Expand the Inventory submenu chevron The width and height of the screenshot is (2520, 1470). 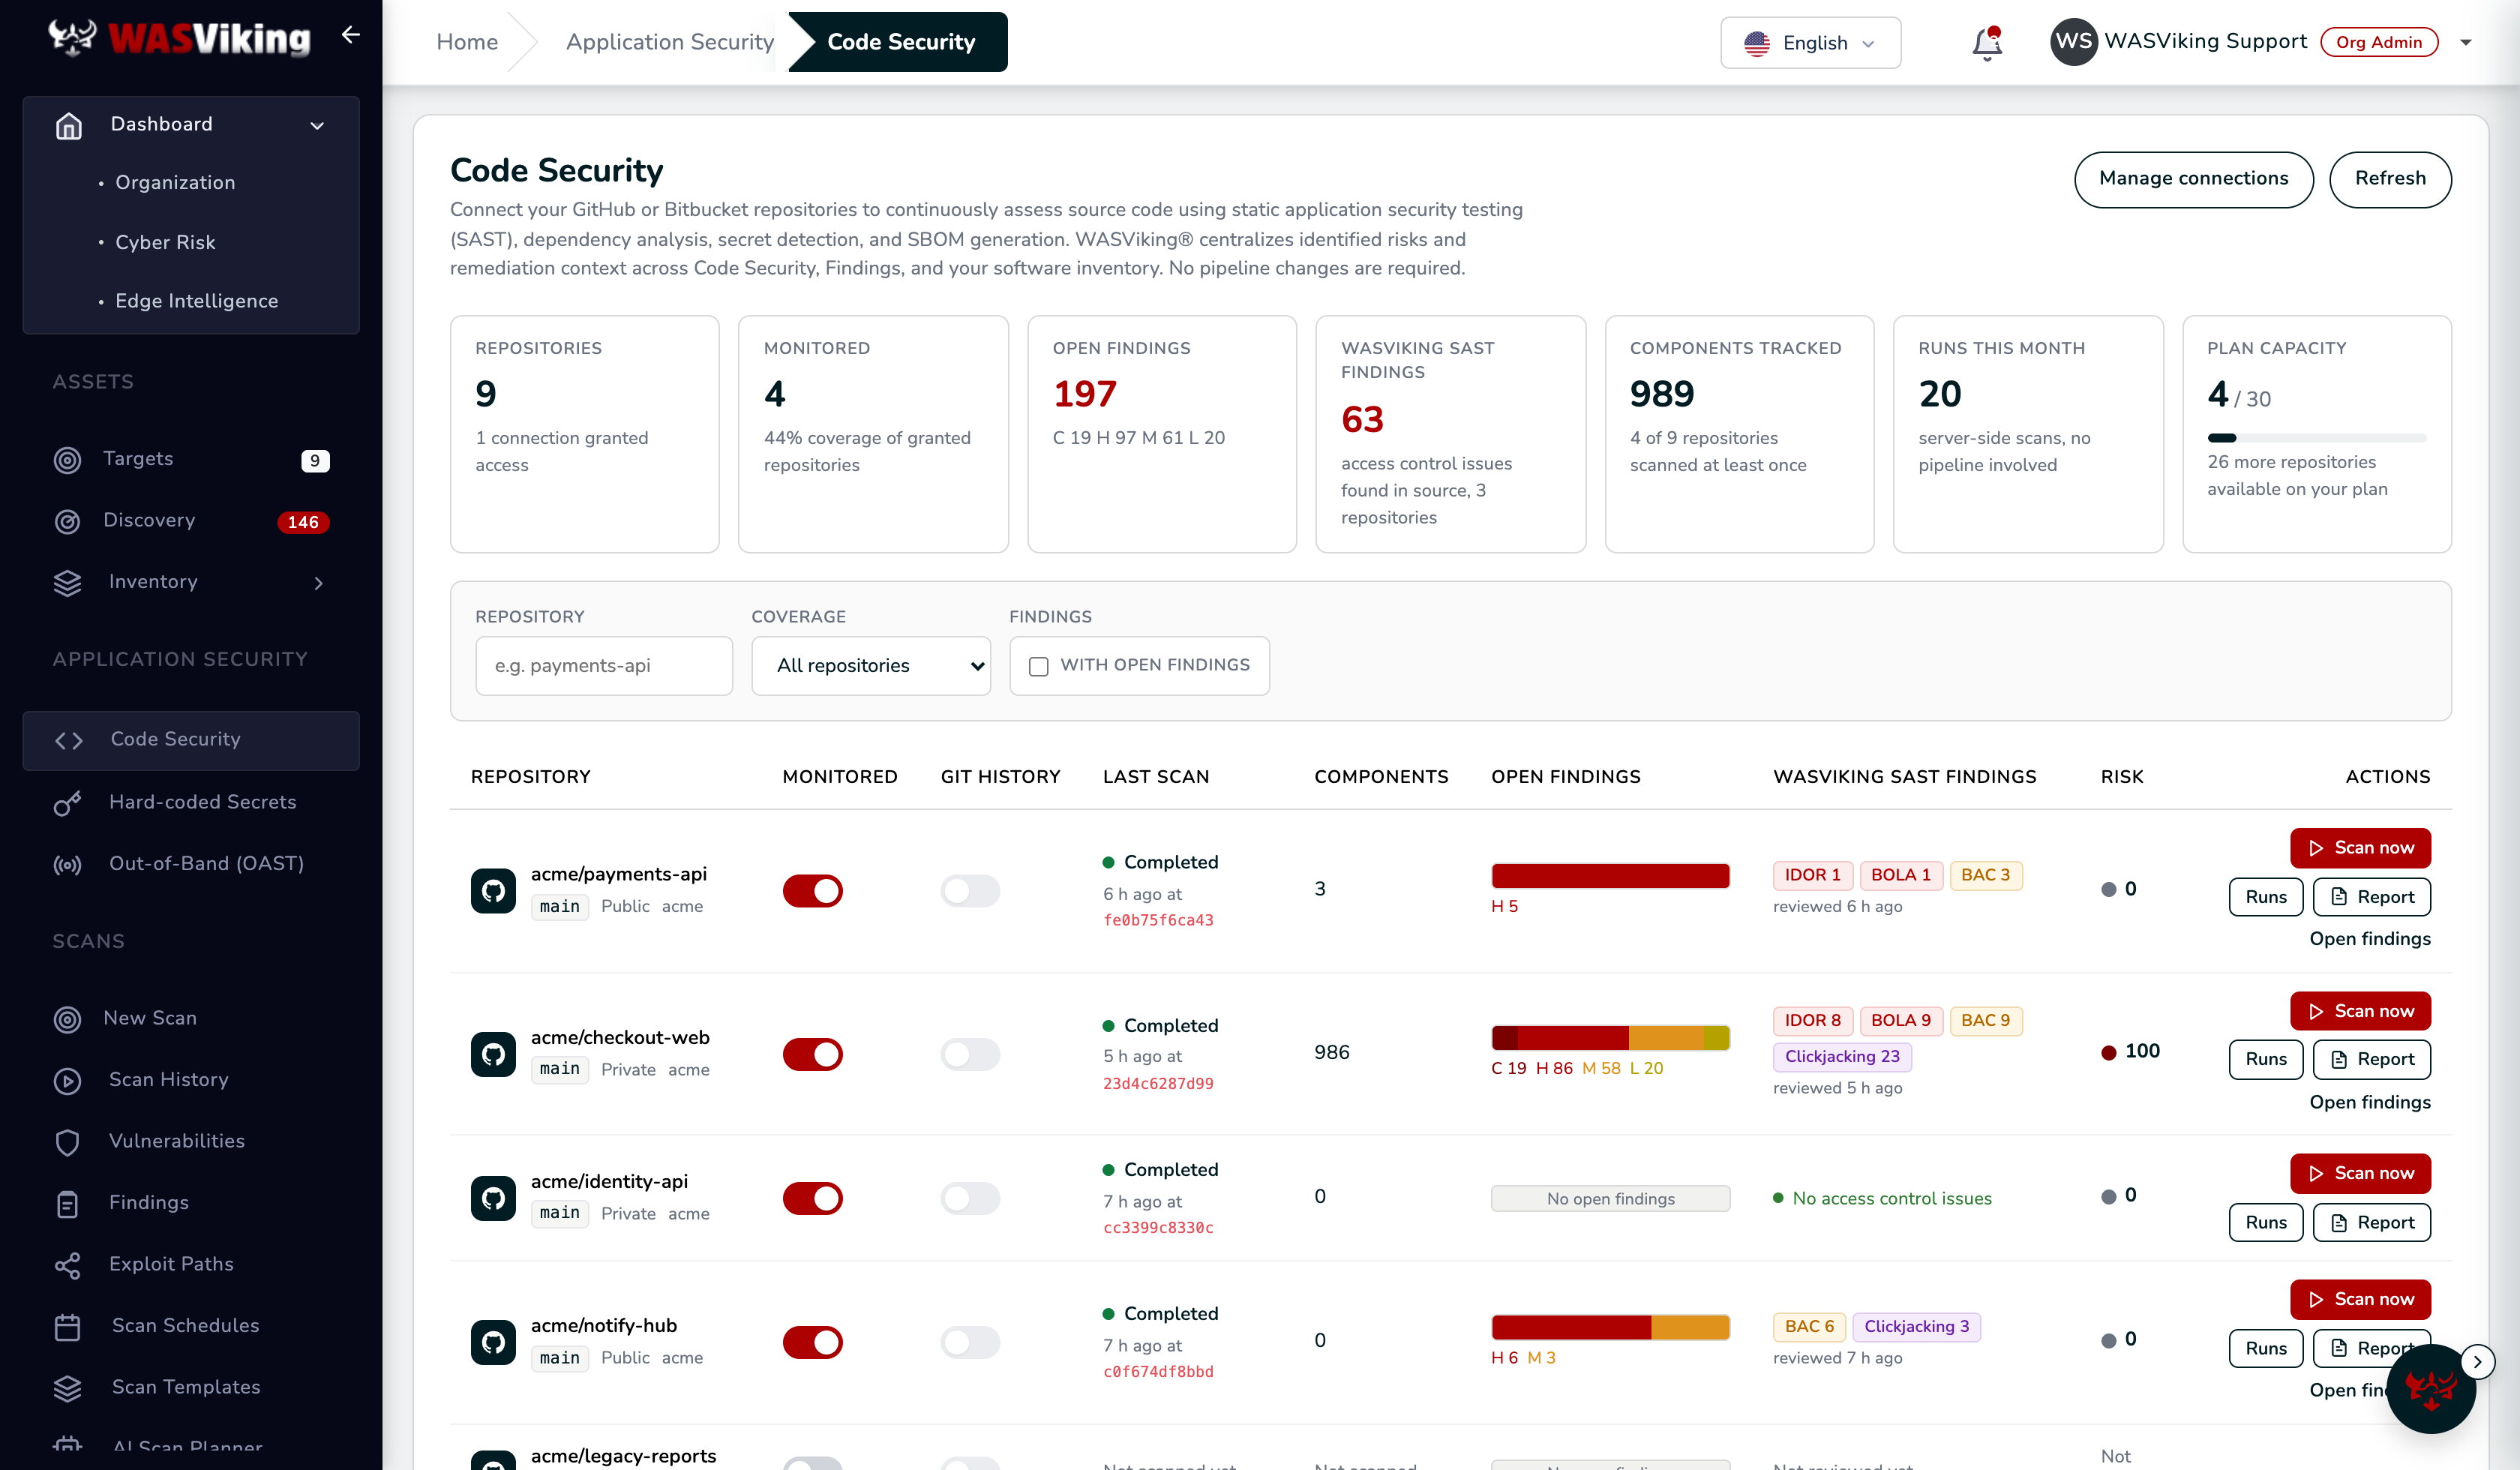(x=319, y=583)
